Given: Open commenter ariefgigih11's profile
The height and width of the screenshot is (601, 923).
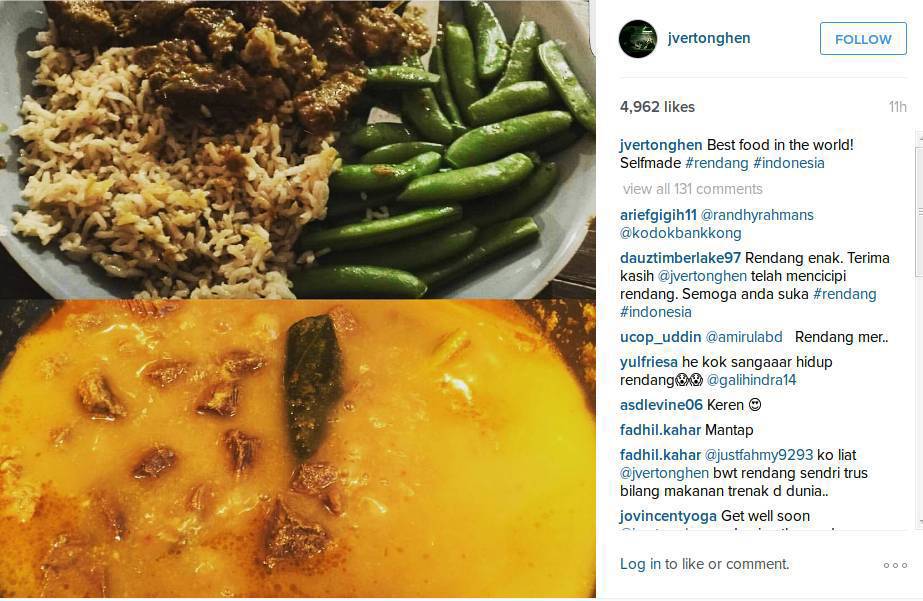Looking at the screenshot, I should [x=658, y=215].
